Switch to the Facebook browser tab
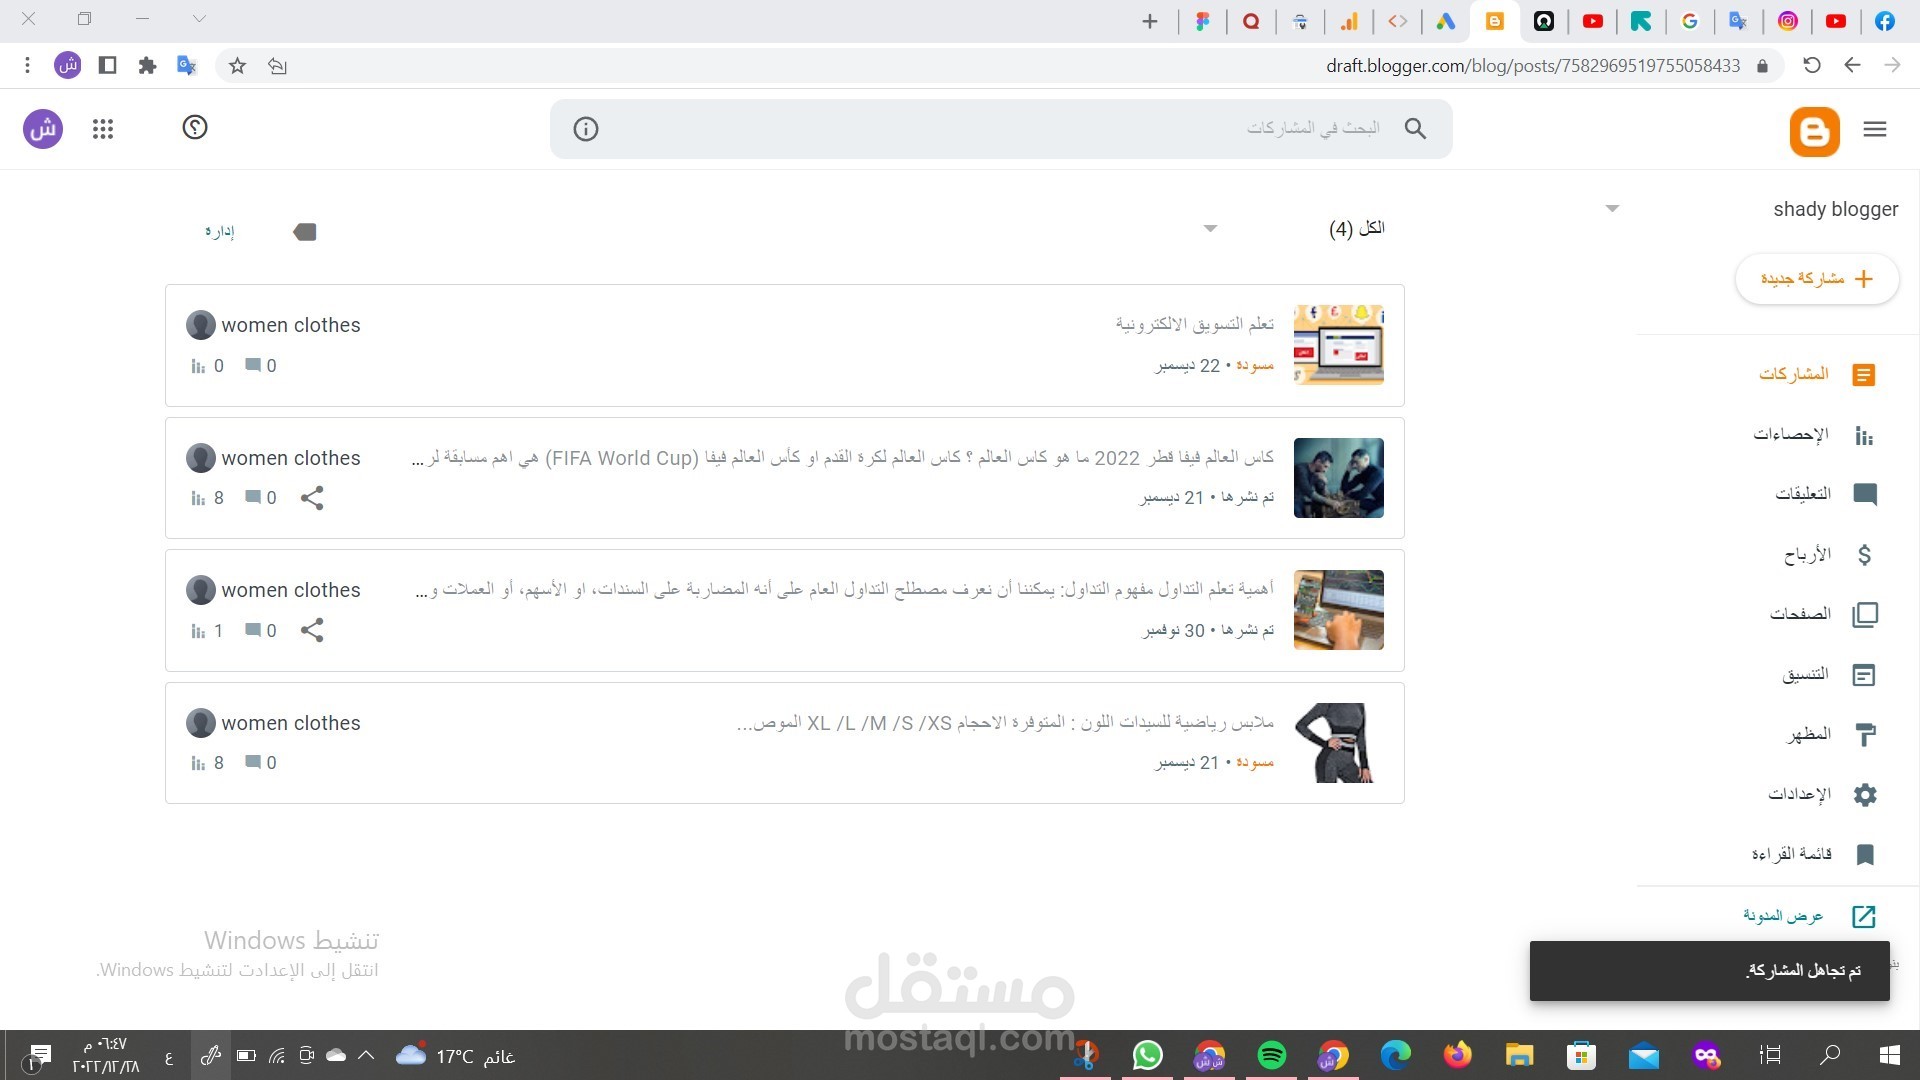Viewport: 1920px width, 1080px height. [1885, 21]
